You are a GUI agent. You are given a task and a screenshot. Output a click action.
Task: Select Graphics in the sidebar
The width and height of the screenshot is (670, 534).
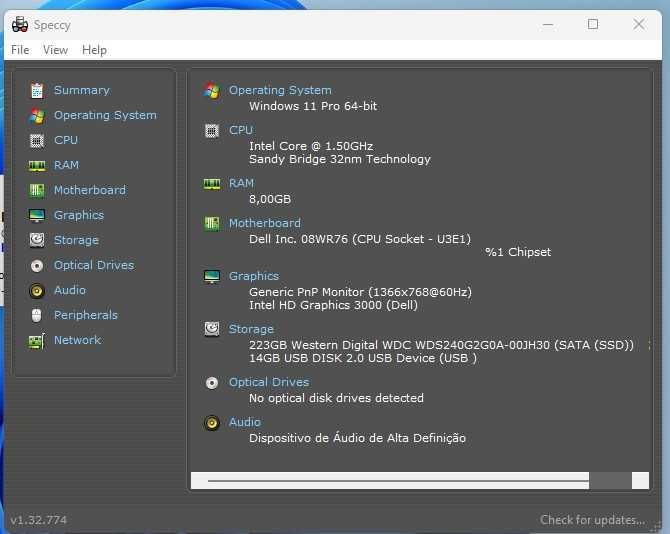click(x=79, y=215)
